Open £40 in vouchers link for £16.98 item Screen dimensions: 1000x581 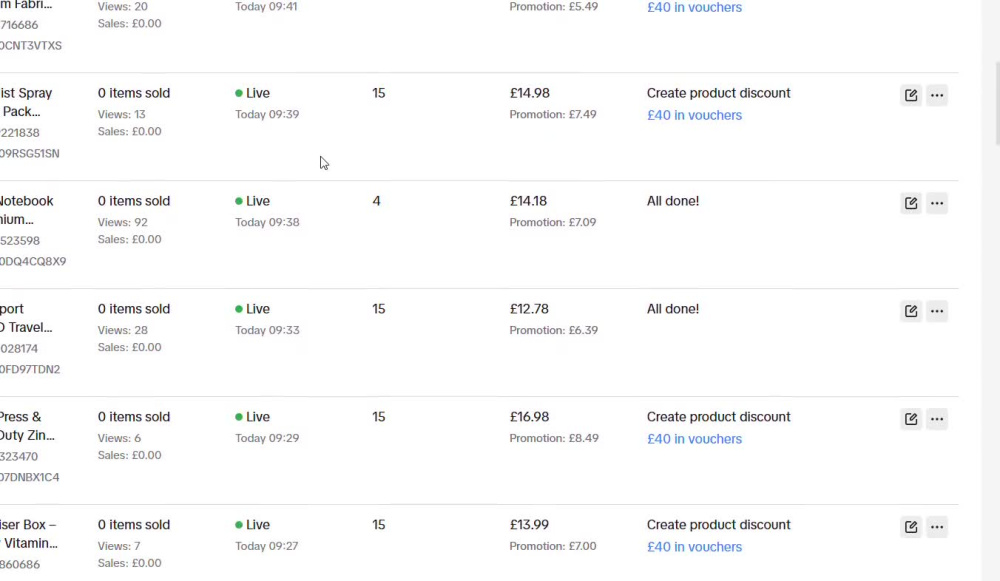[x=695, y=439]
